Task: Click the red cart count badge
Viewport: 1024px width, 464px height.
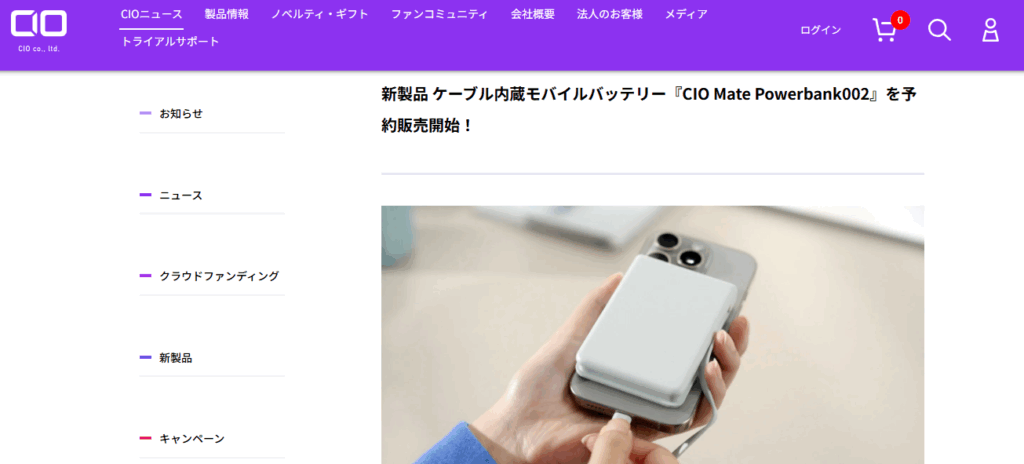Action: tap(901, 20)
